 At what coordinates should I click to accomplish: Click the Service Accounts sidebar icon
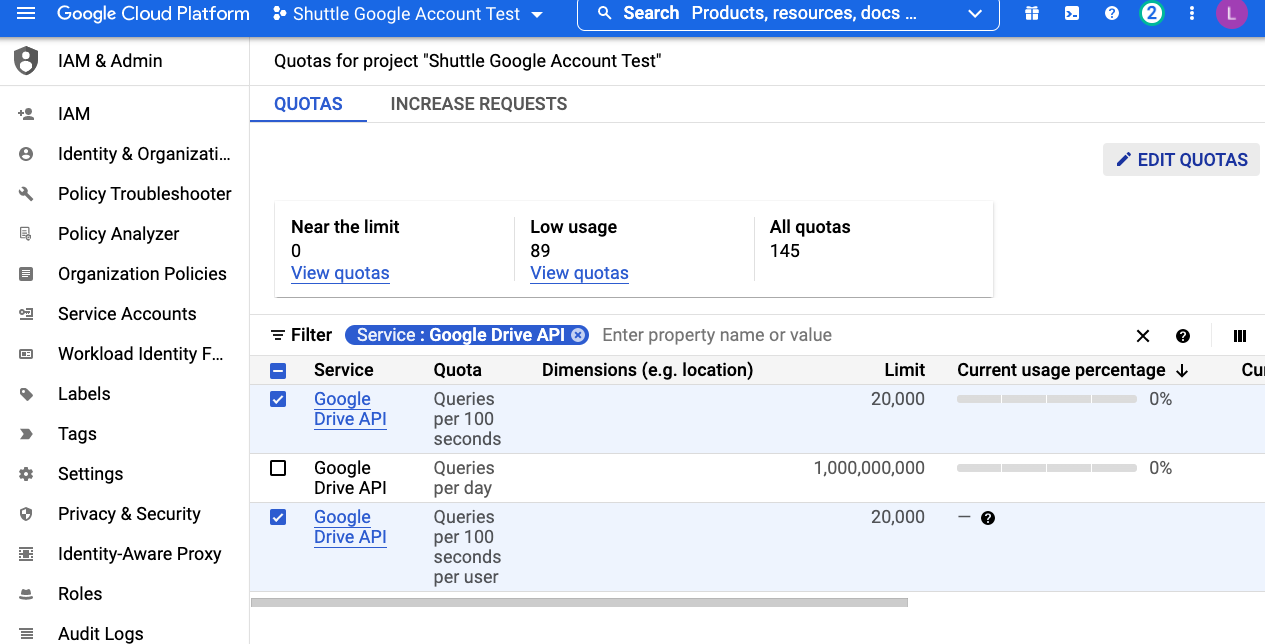tap(26, 314)
